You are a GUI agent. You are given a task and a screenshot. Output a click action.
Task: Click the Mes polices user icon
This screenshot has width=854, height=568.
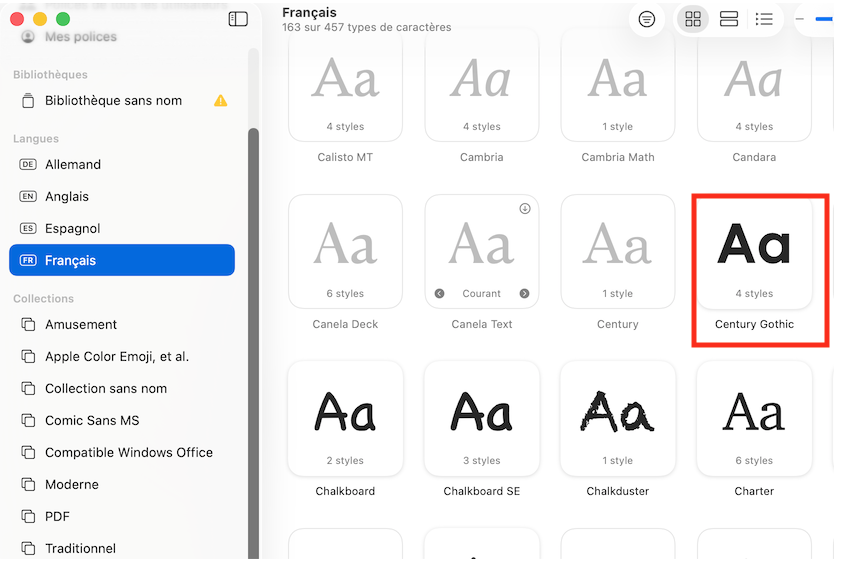coord(28,36)
